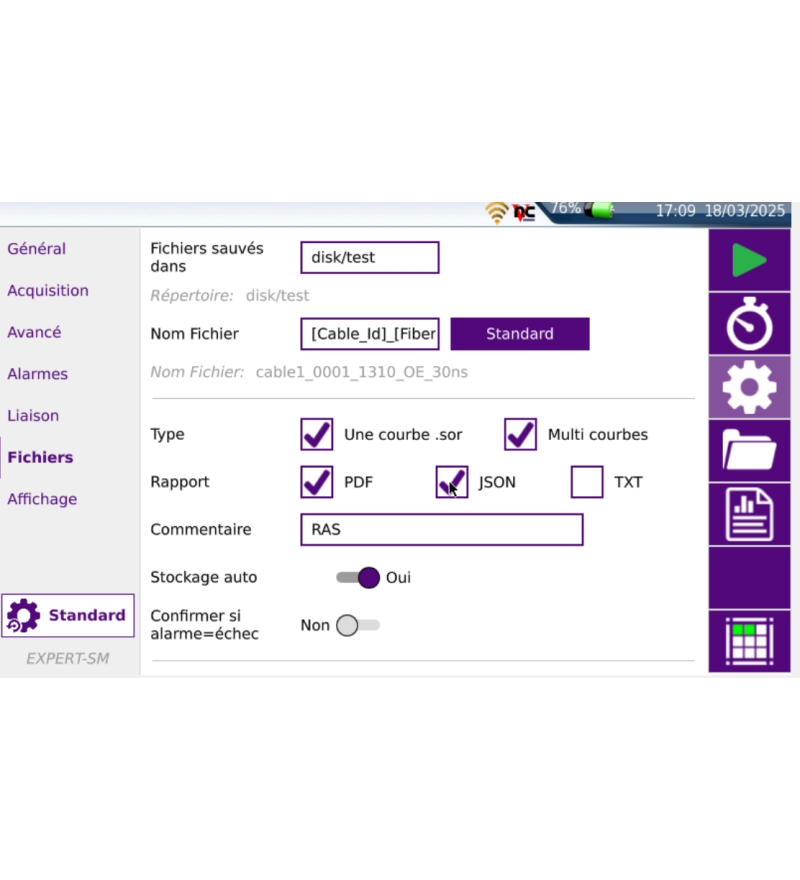Click the stopwatch timer icon

(748, 325)
